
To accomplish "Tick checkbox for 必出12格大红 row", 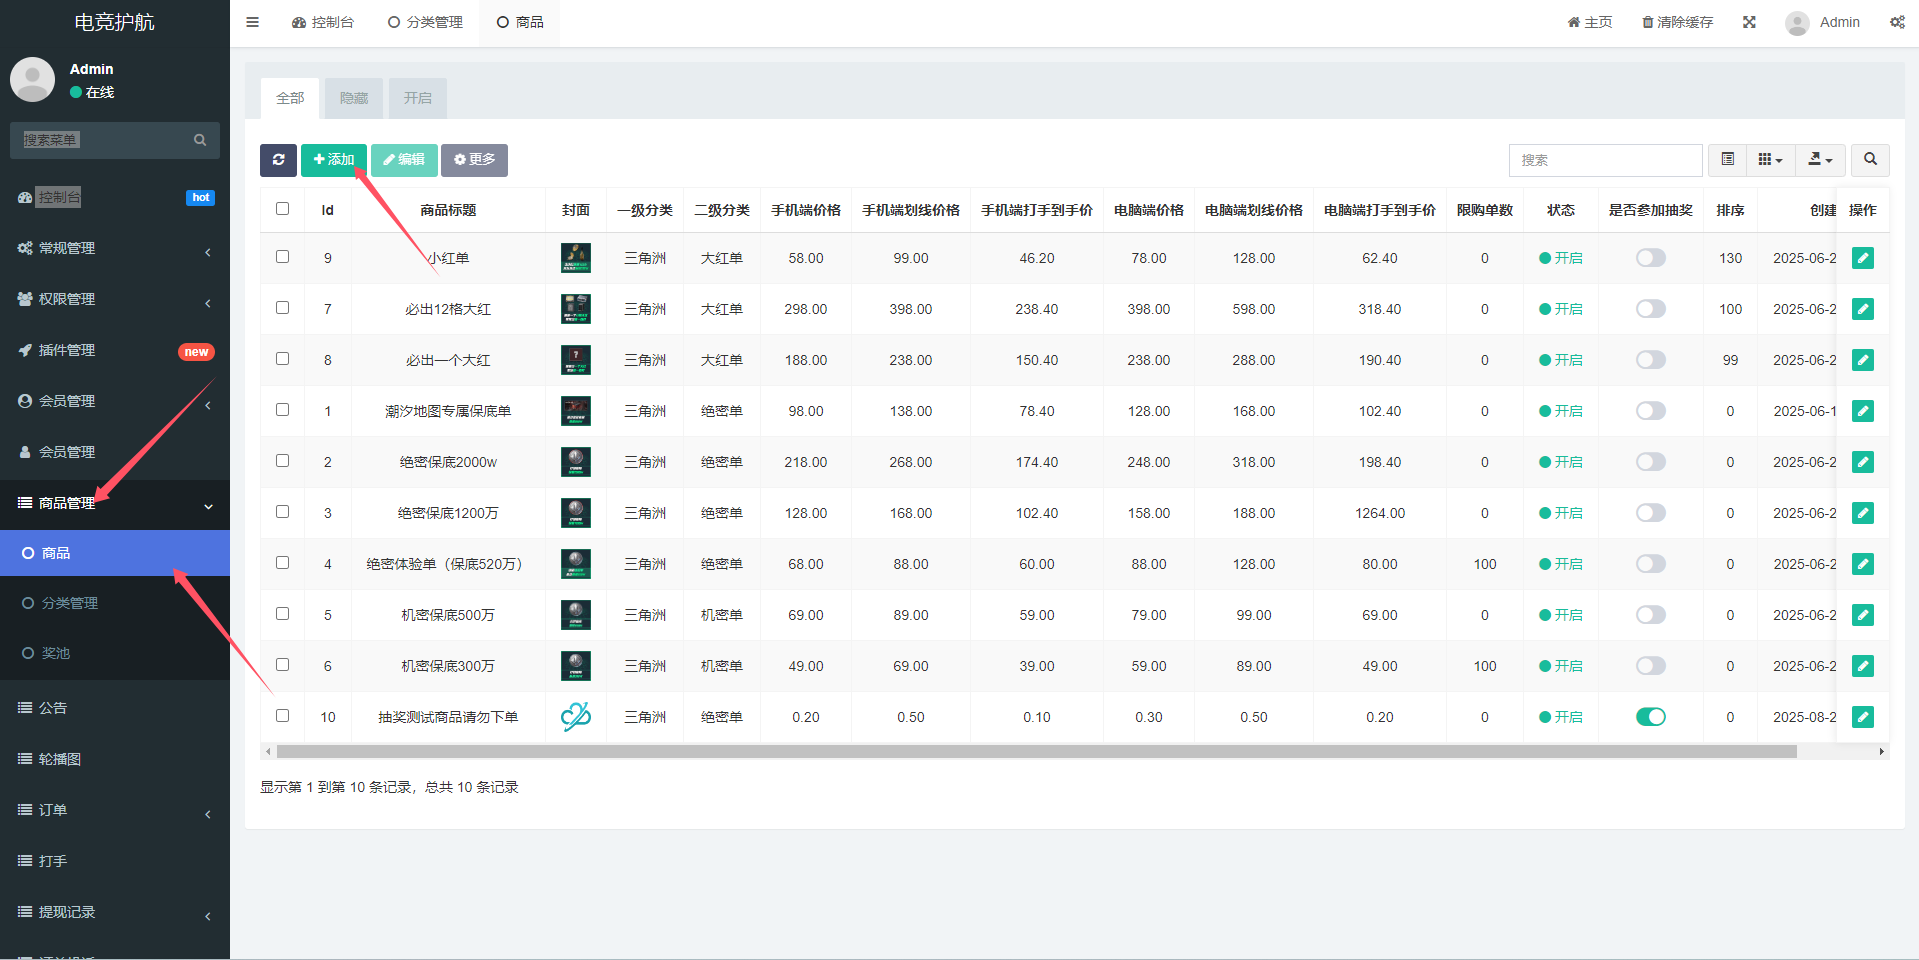I will pyautogui.click(x=282, y=308).
